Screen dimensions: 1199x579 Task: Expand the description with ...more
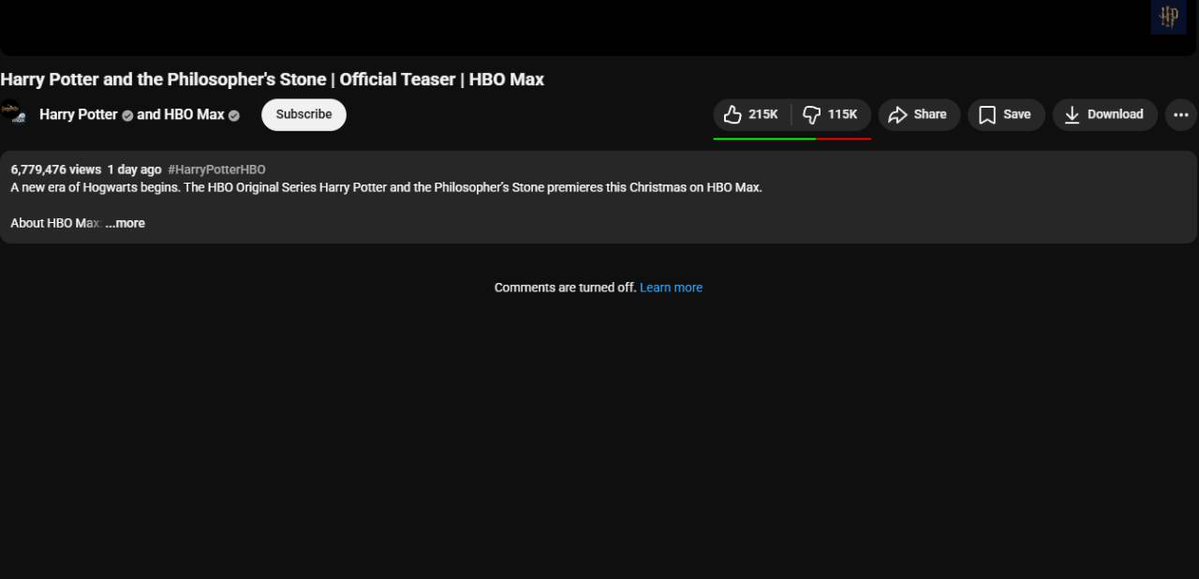pyautogui.click(x=125, y=223)
